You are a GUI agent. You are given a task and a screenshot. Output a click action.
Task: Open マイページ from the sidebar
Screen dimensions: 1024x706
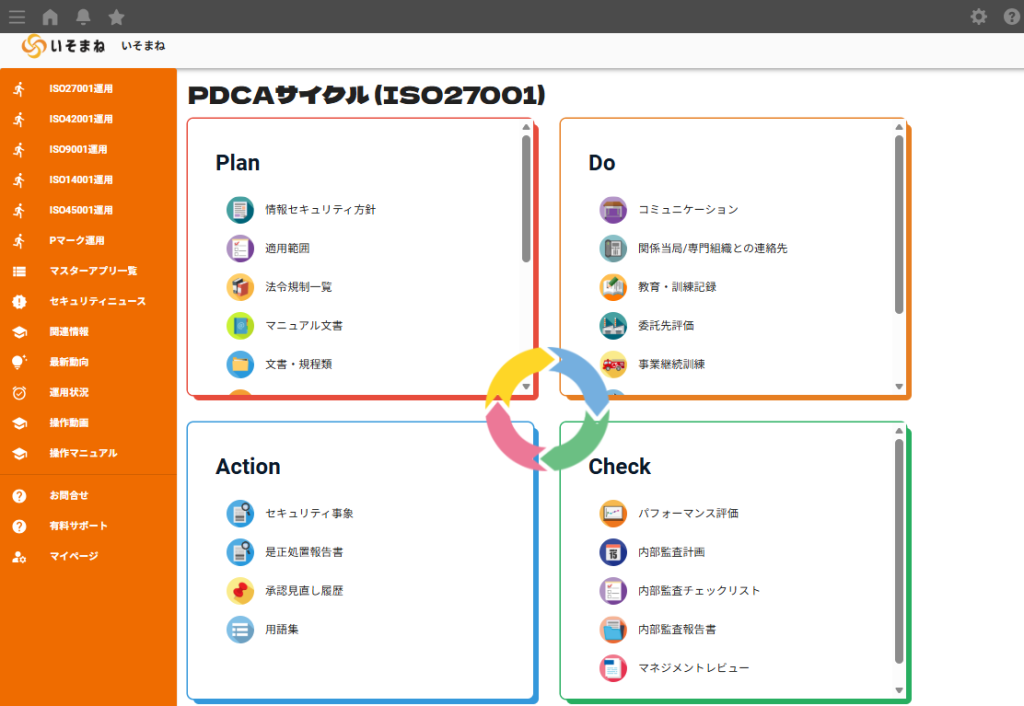point(73,556)
